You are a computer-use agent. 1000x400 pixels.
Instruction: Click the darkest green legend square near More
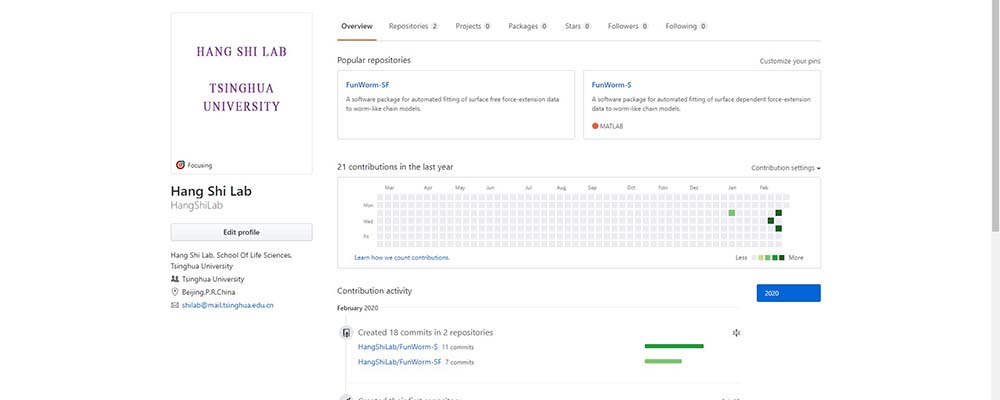pos(781,257)
